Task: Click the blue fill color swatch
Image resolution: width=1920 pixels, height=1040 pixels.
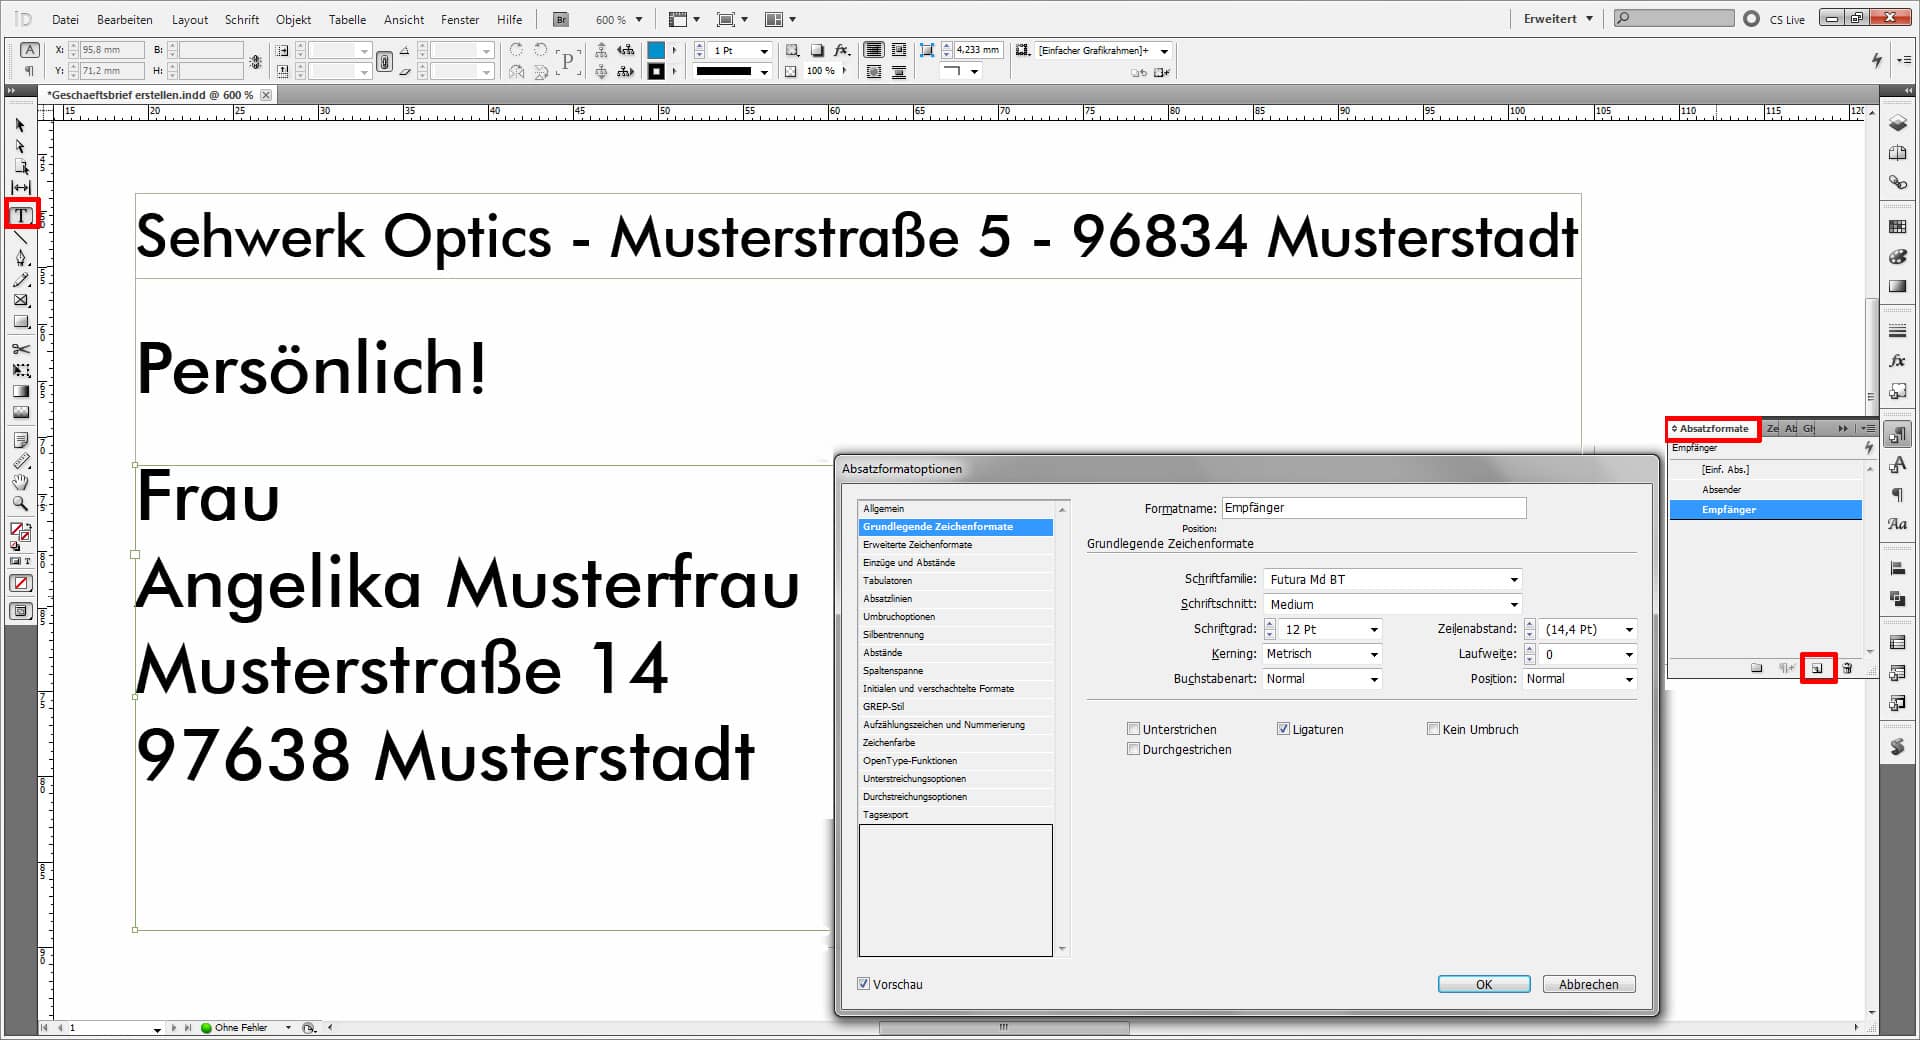Action: pos(656,50)
